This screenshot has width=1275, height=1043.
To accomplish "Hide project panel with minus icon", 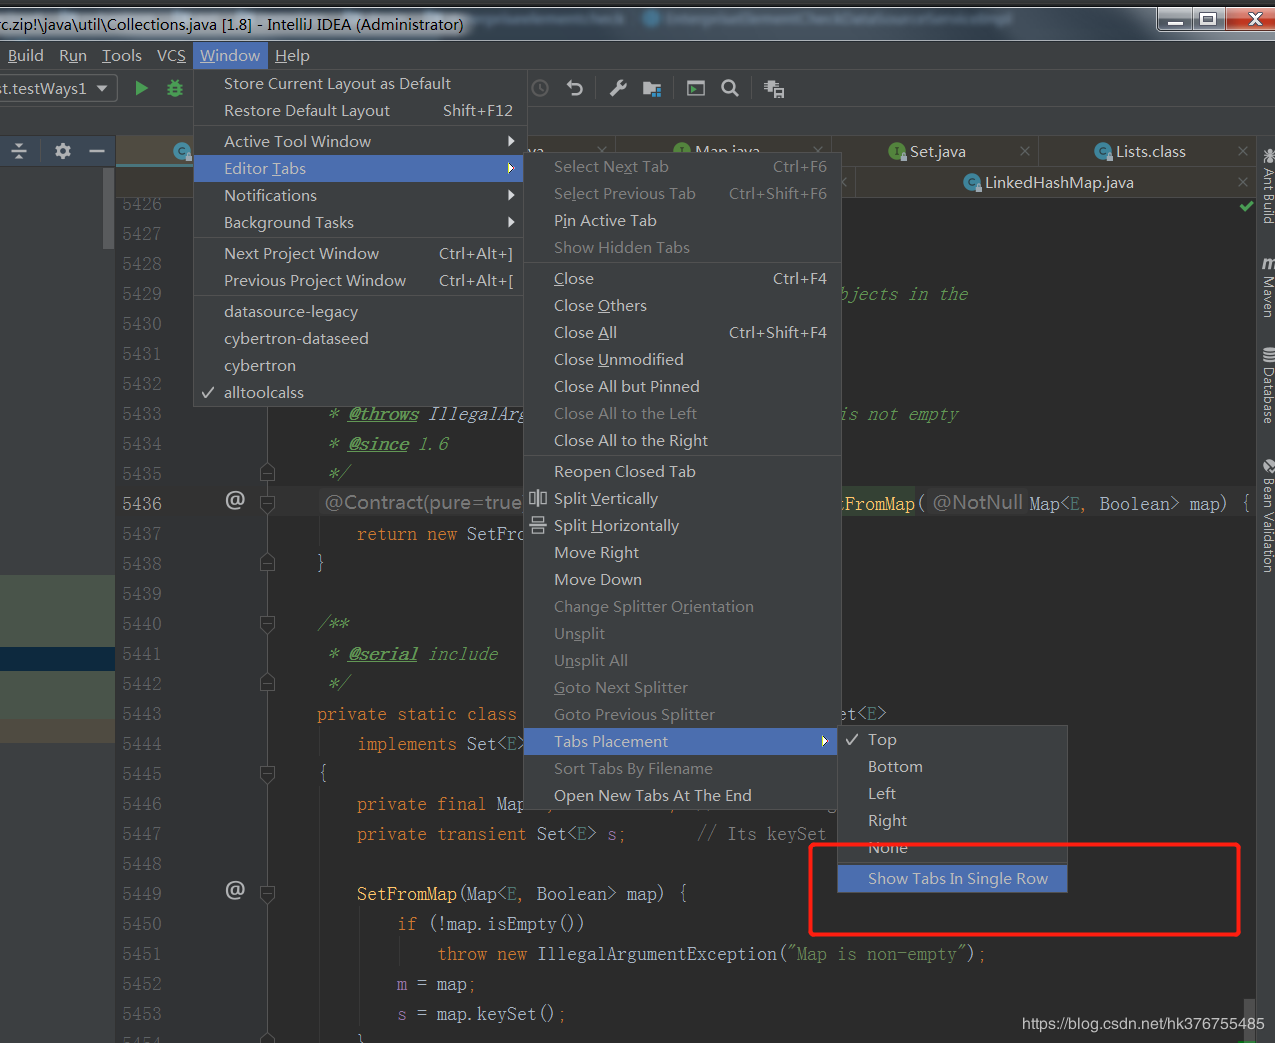I will point(97,151).
